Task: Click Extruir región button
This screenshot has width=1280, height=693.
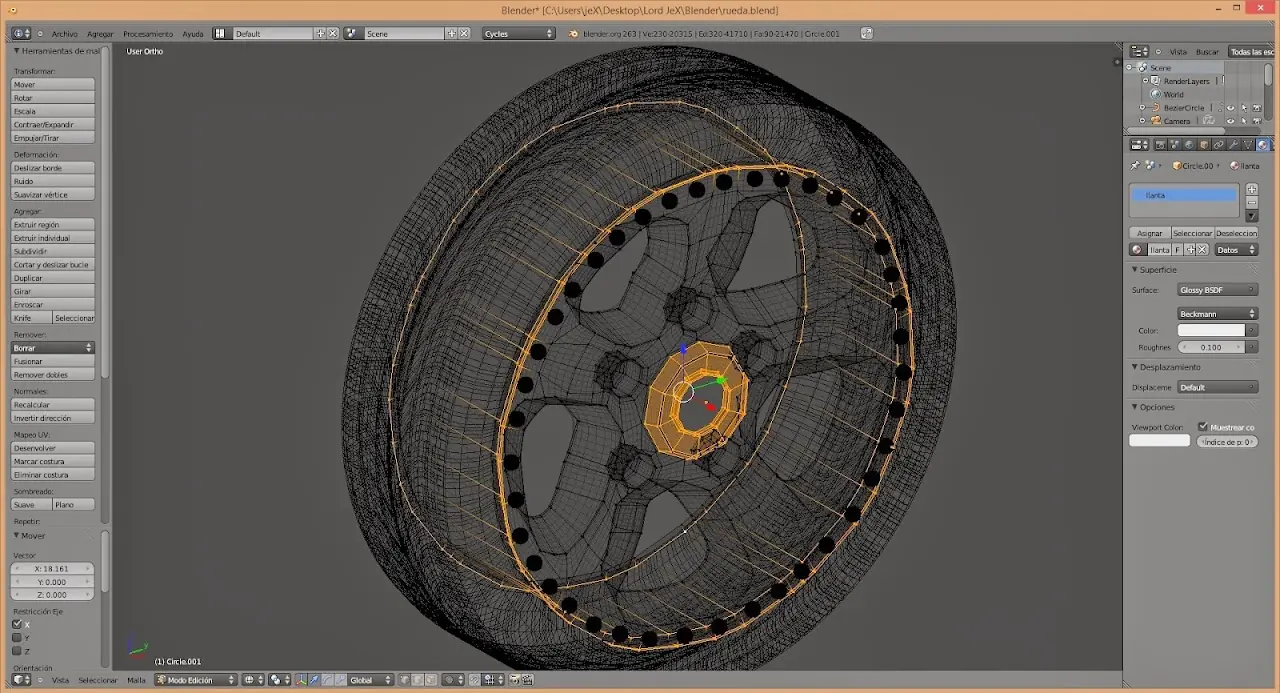Action: [53, 225]
